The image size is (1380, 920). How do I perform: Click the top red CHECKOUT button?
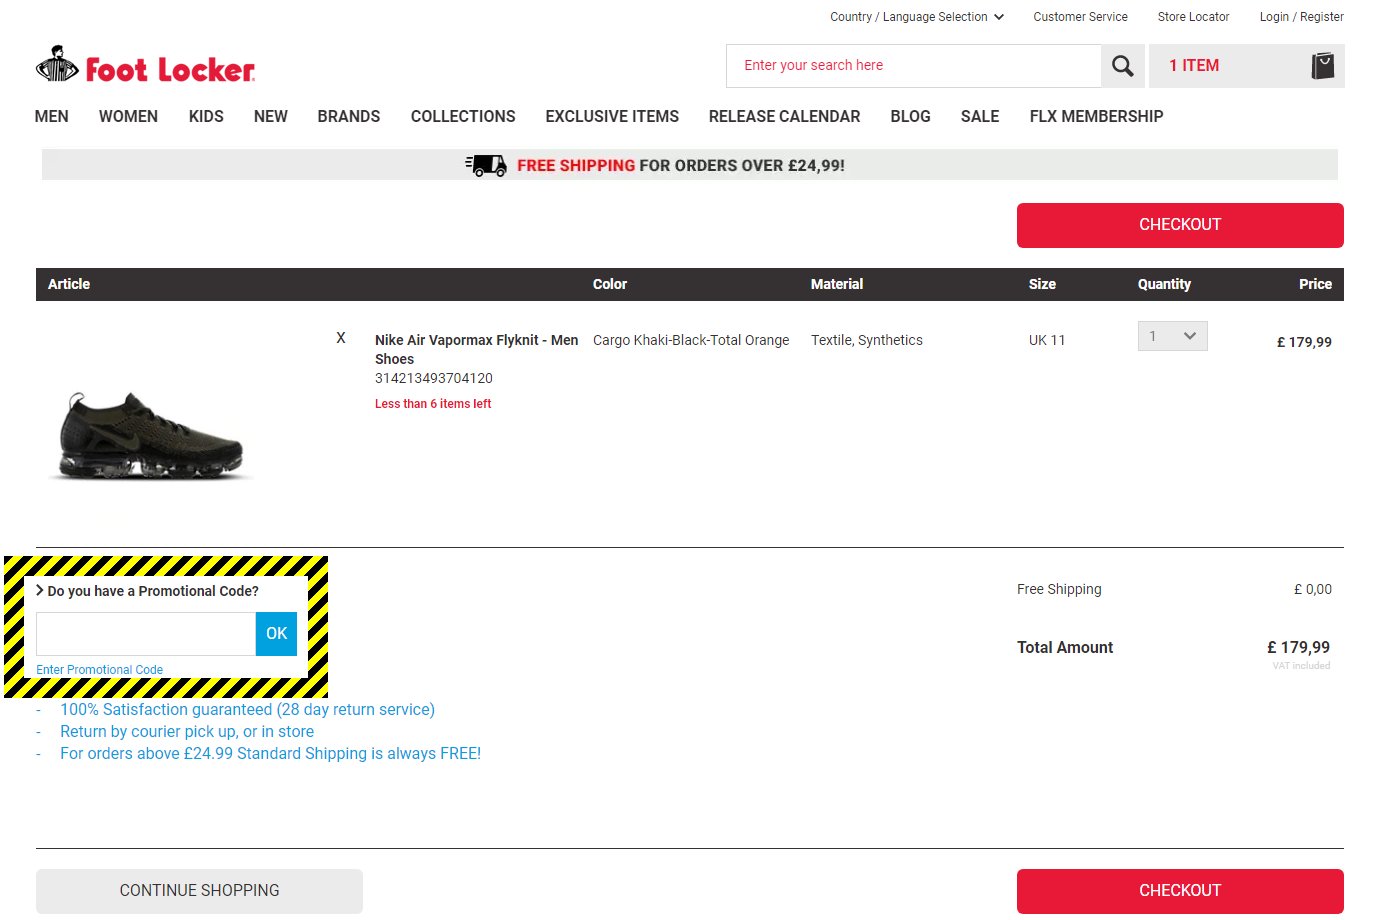(x=1180, y=225)
